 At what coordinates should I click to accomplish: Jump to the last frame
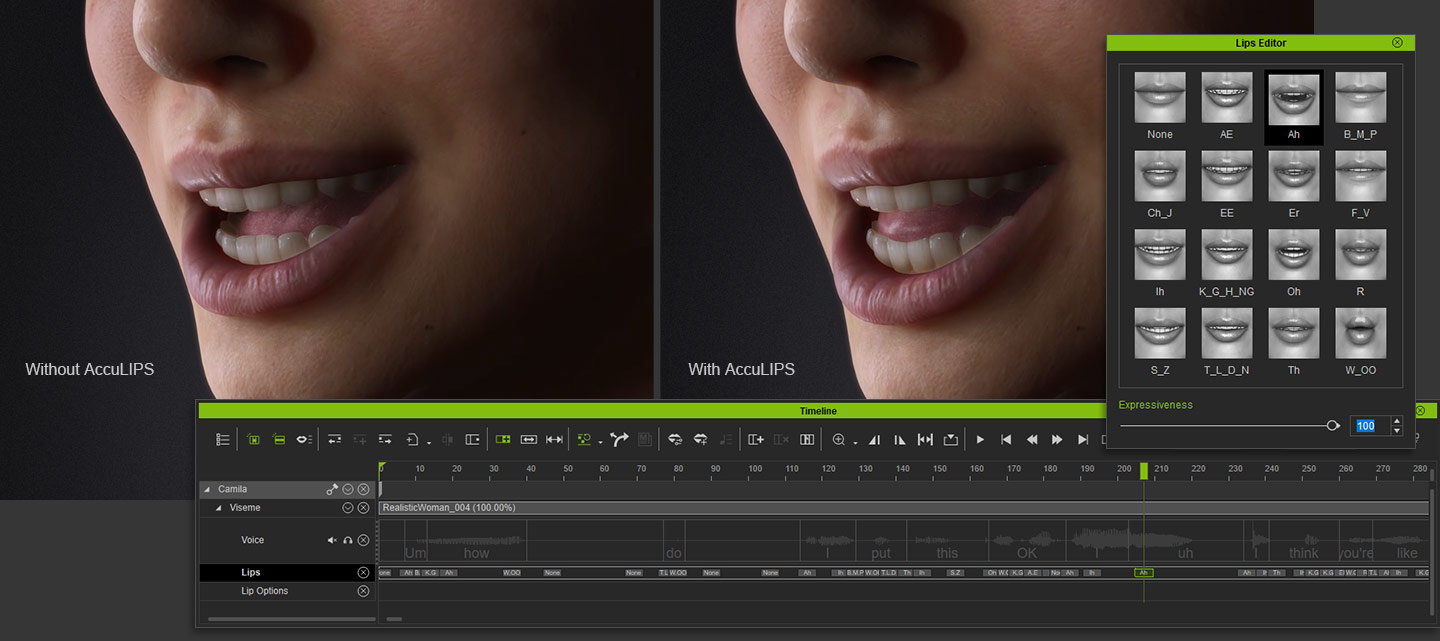[1083, 440]
